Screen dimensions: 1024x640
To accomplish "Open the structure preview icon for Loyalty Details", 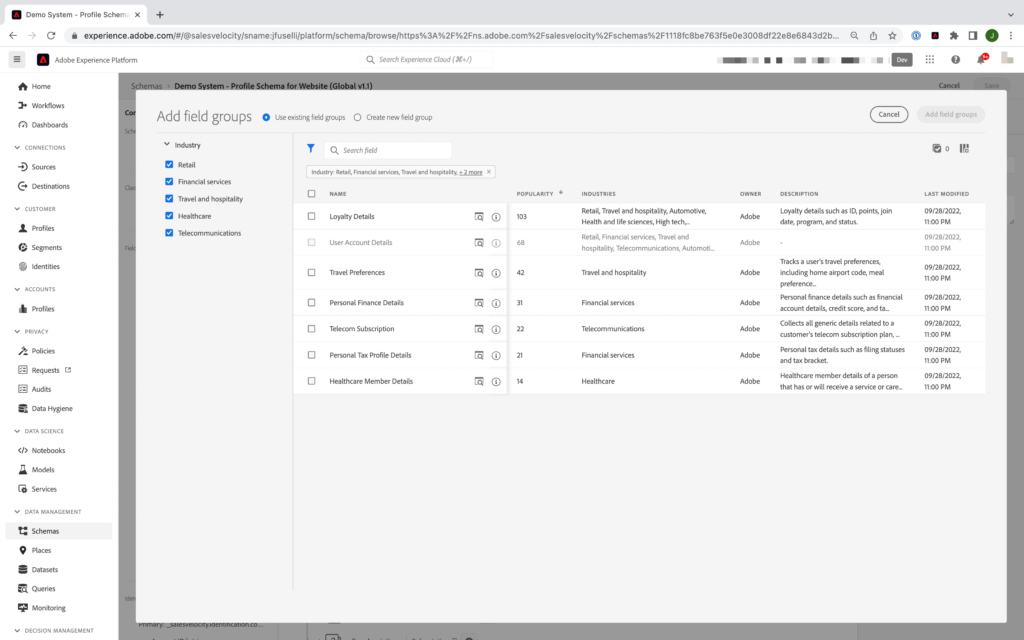I will 479,217.
